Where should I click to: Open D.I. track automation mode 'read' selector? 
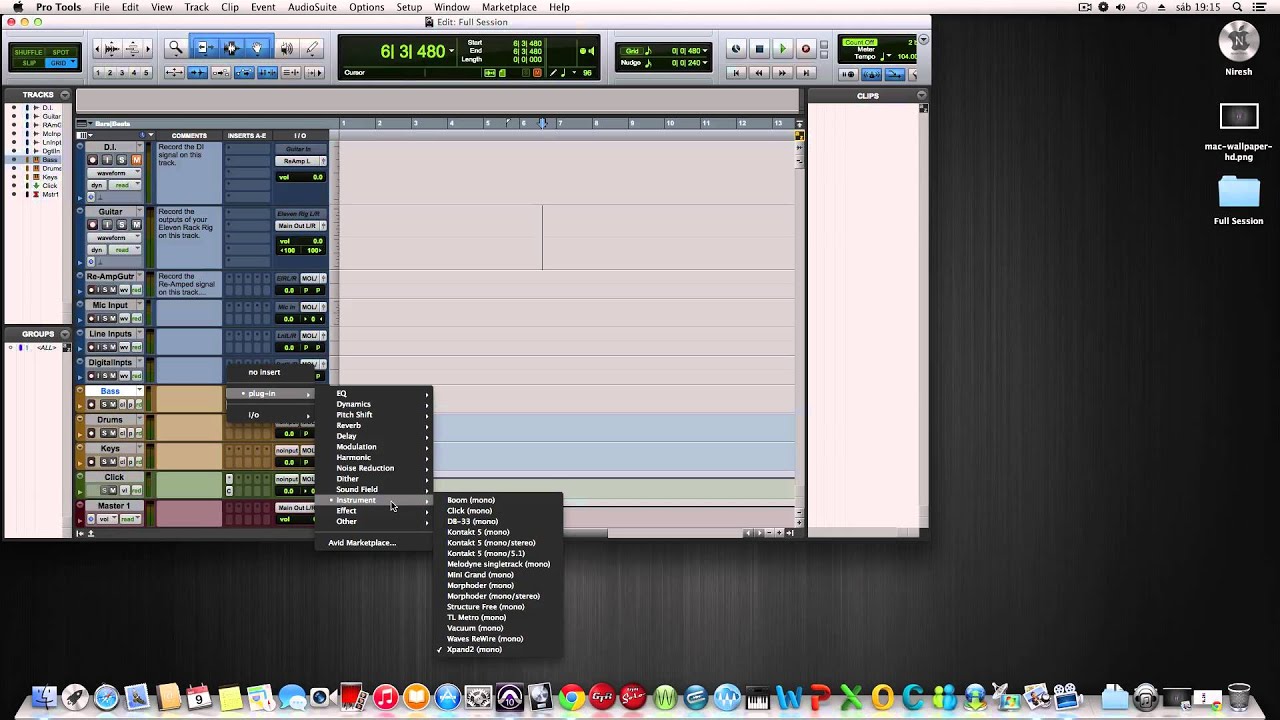click(x=126, y=185)
